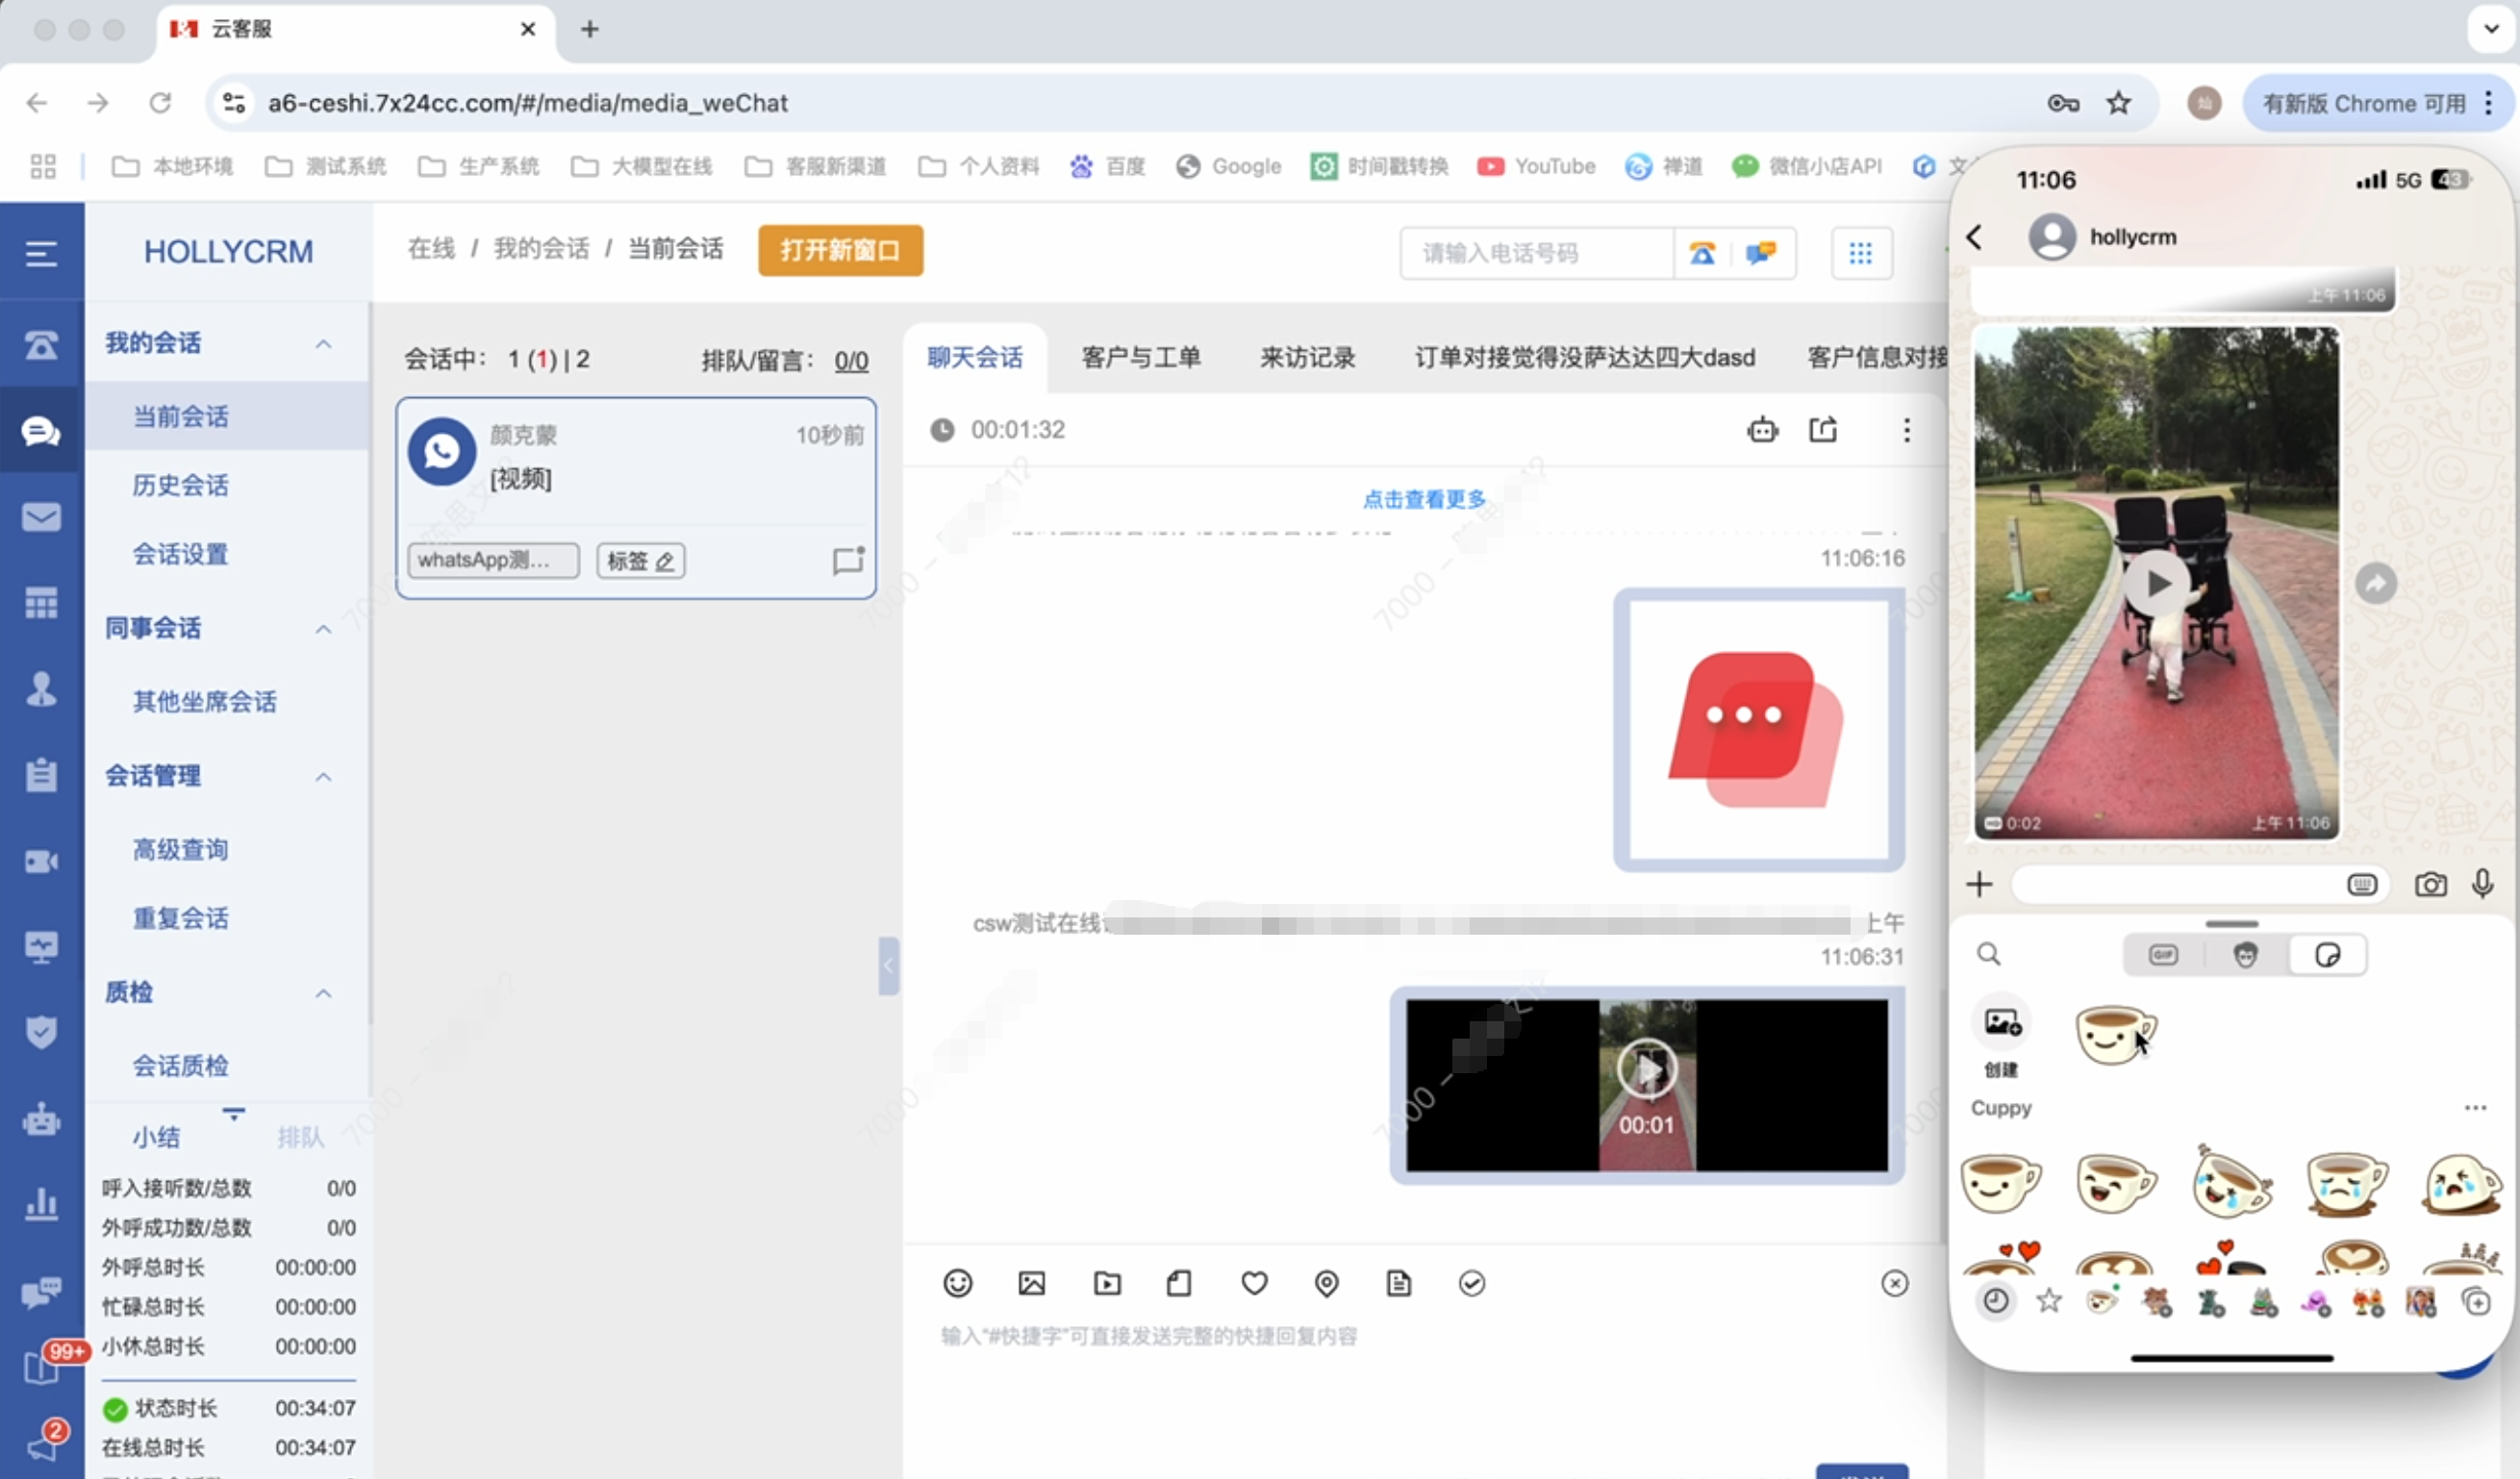
Task: Select 排队 status tab
Action: click(x=300, y=1137)
